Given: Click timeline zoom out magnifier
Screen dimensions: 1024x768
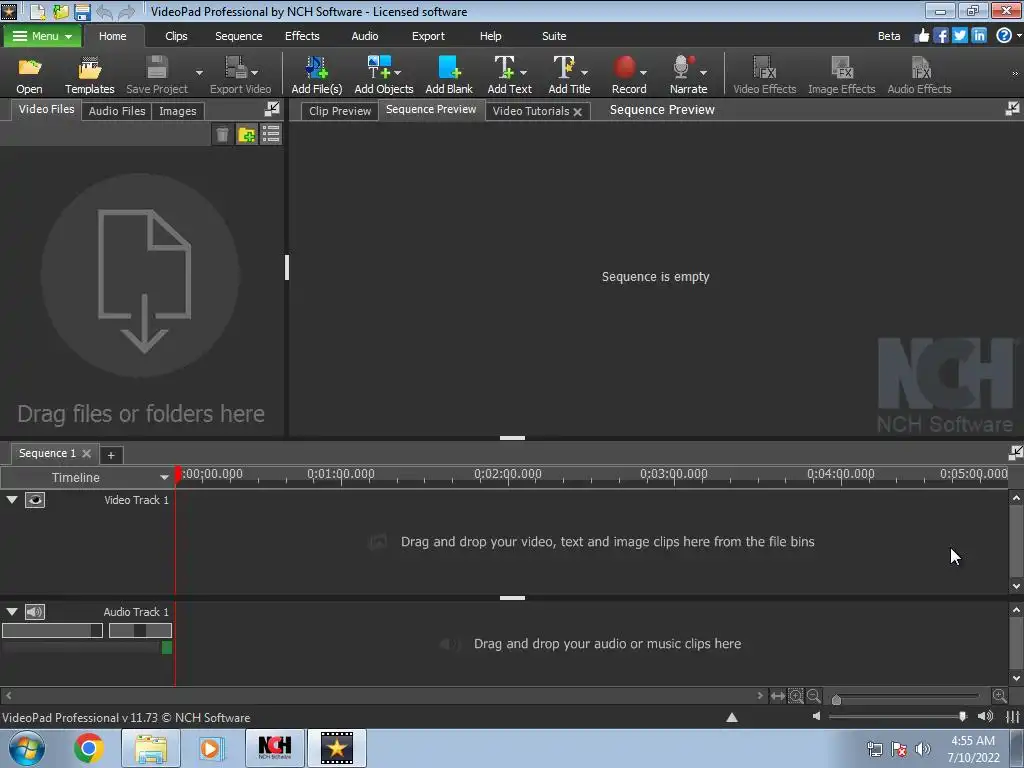Looking at the screenshot, I should click(x=814, y=696).
